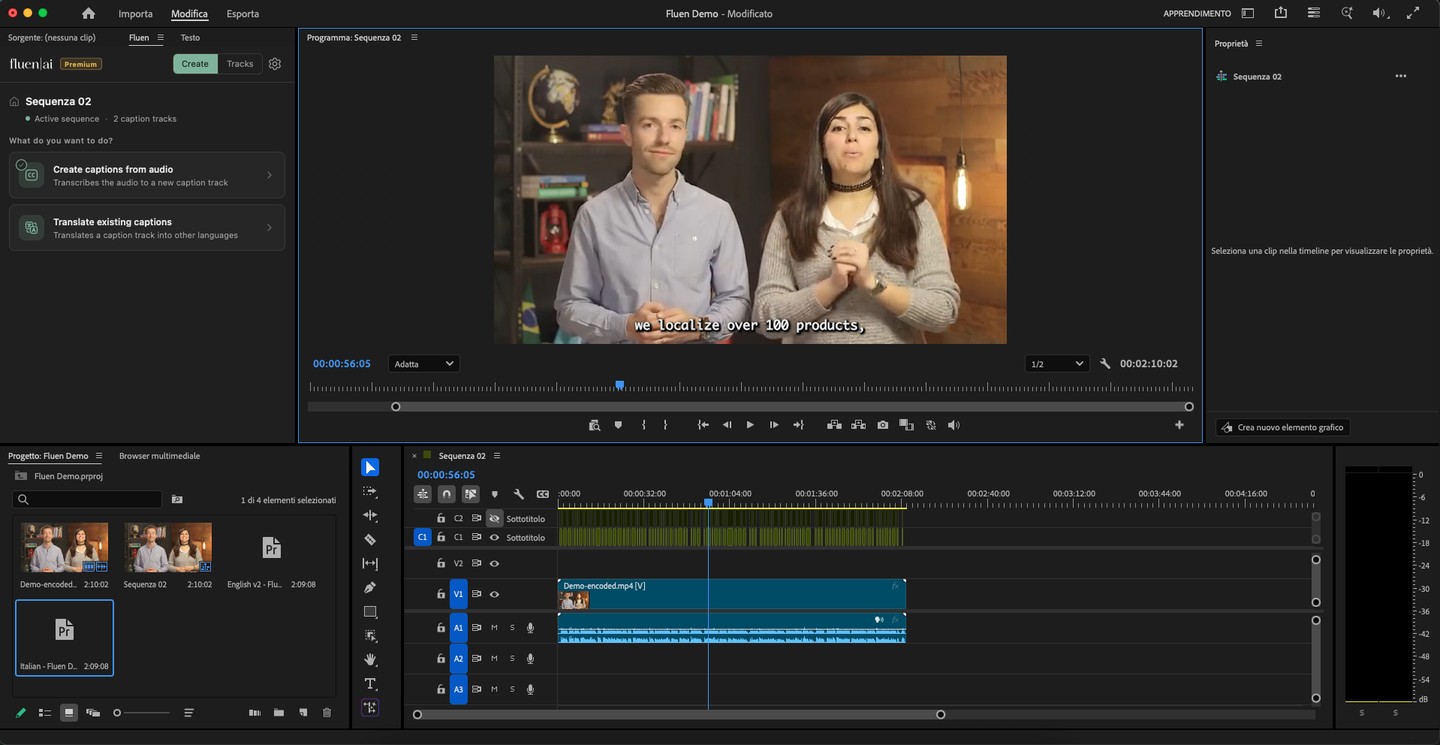Screen dimensions: 1440x745
Task: Expand Translate existing captions option
Action: pos(147,228)
